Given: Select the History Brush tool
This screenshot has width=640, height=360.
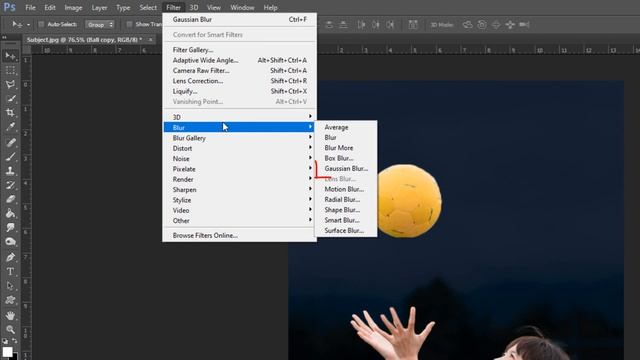Looking at the screenshot, I should [x=10, y=185].
